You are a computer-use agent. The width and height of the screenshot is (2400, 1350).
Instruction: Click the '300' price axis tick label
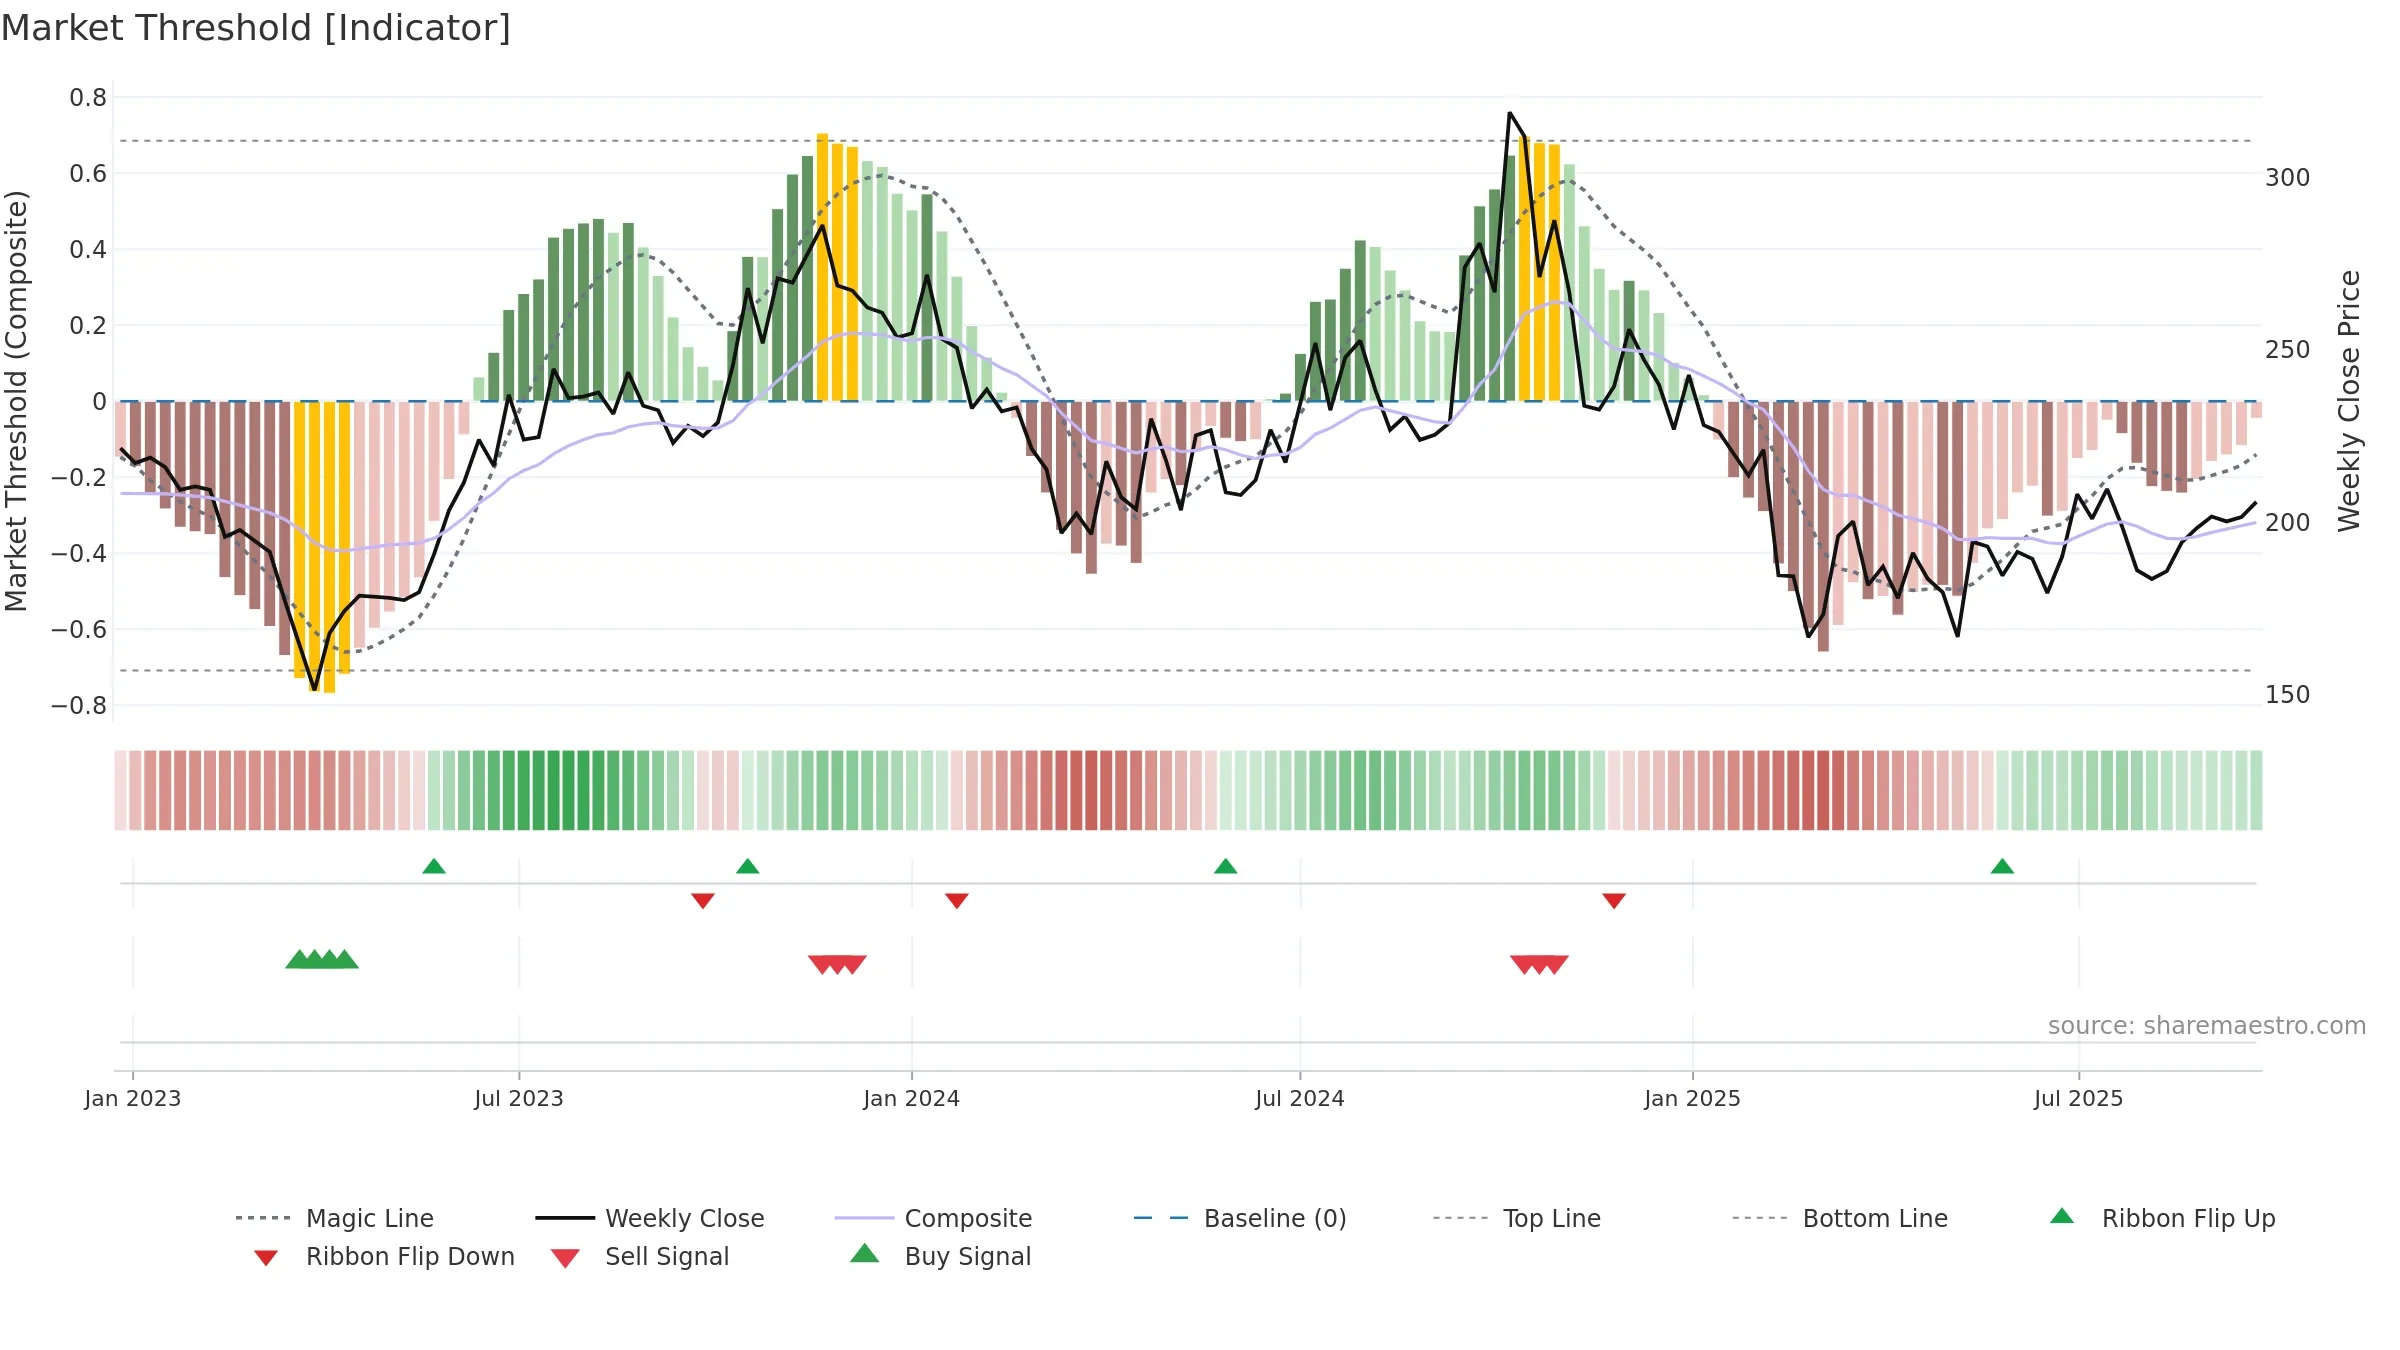2288,177
